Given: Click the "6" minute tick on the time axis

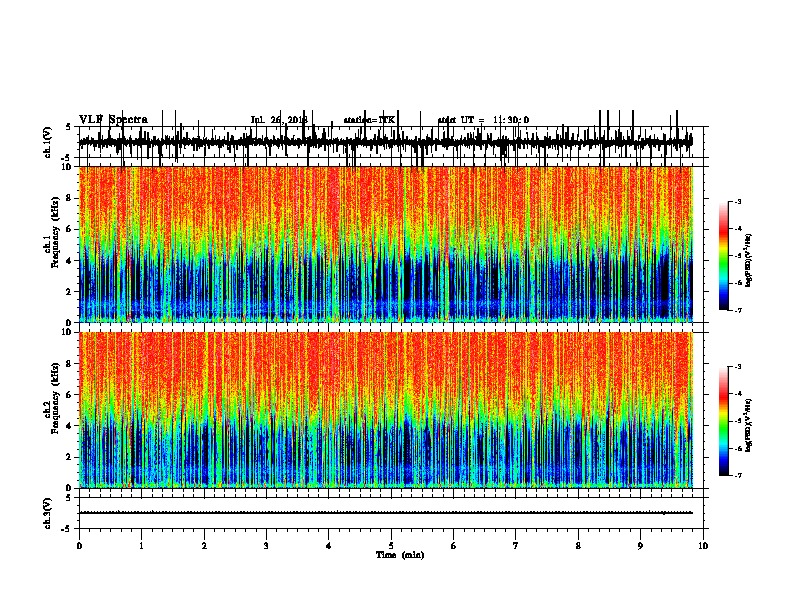Looking at the screenshot, I should coord(454,546).
